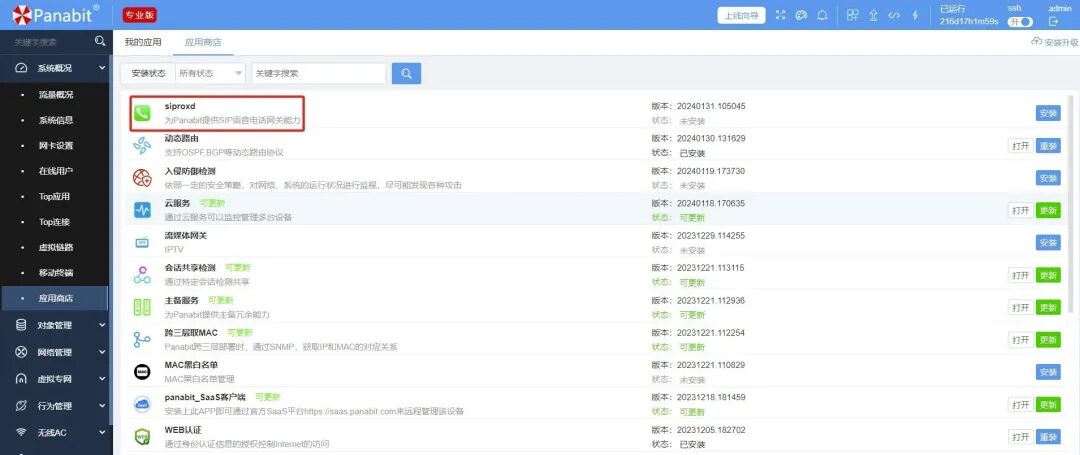Open 网卡设置 in the sidebar
The image size is (1080, 455).
(x=56, y=145)
